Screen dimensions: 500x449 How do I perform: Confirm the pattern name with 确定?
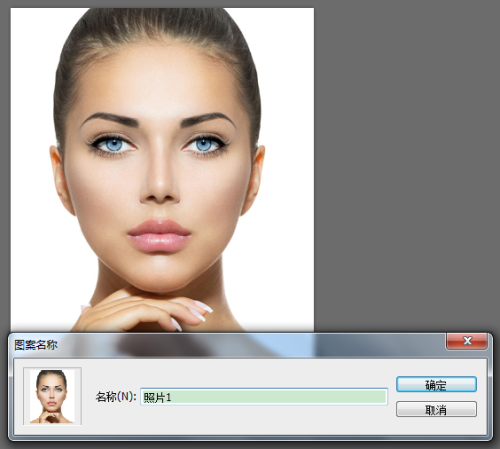tap(436, 385)
